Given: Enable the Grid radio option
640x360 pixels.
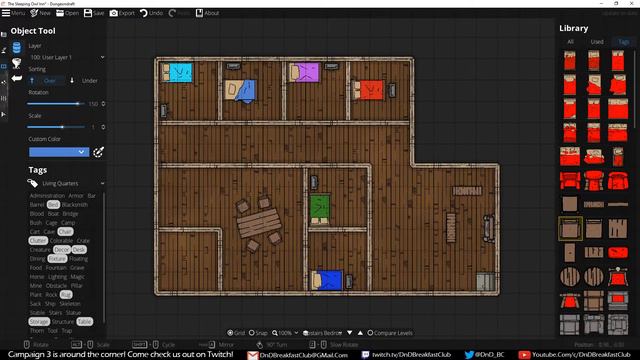Looking at the screenshot, I should [x=236, y=333].
